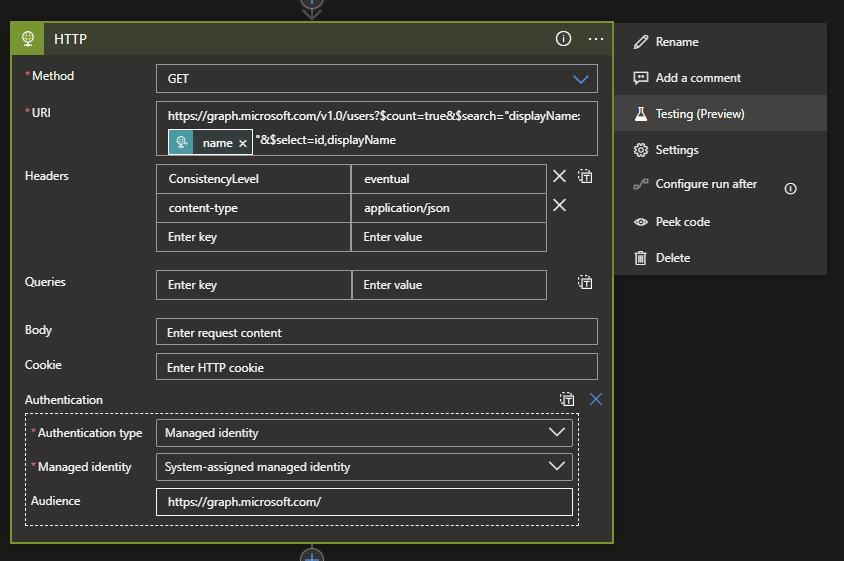Click the gear icon for Settings

tap(641, 150)
